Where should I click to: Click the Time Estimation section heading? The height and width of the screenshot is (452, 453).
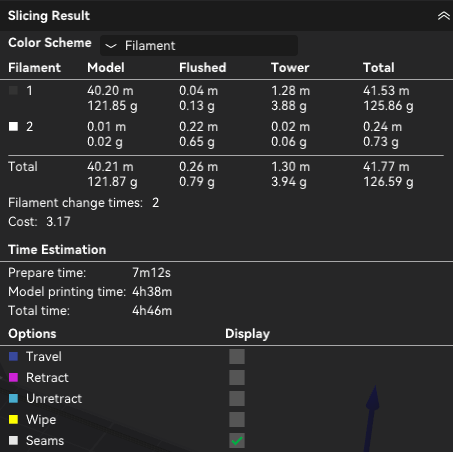[x=57, y=250]
